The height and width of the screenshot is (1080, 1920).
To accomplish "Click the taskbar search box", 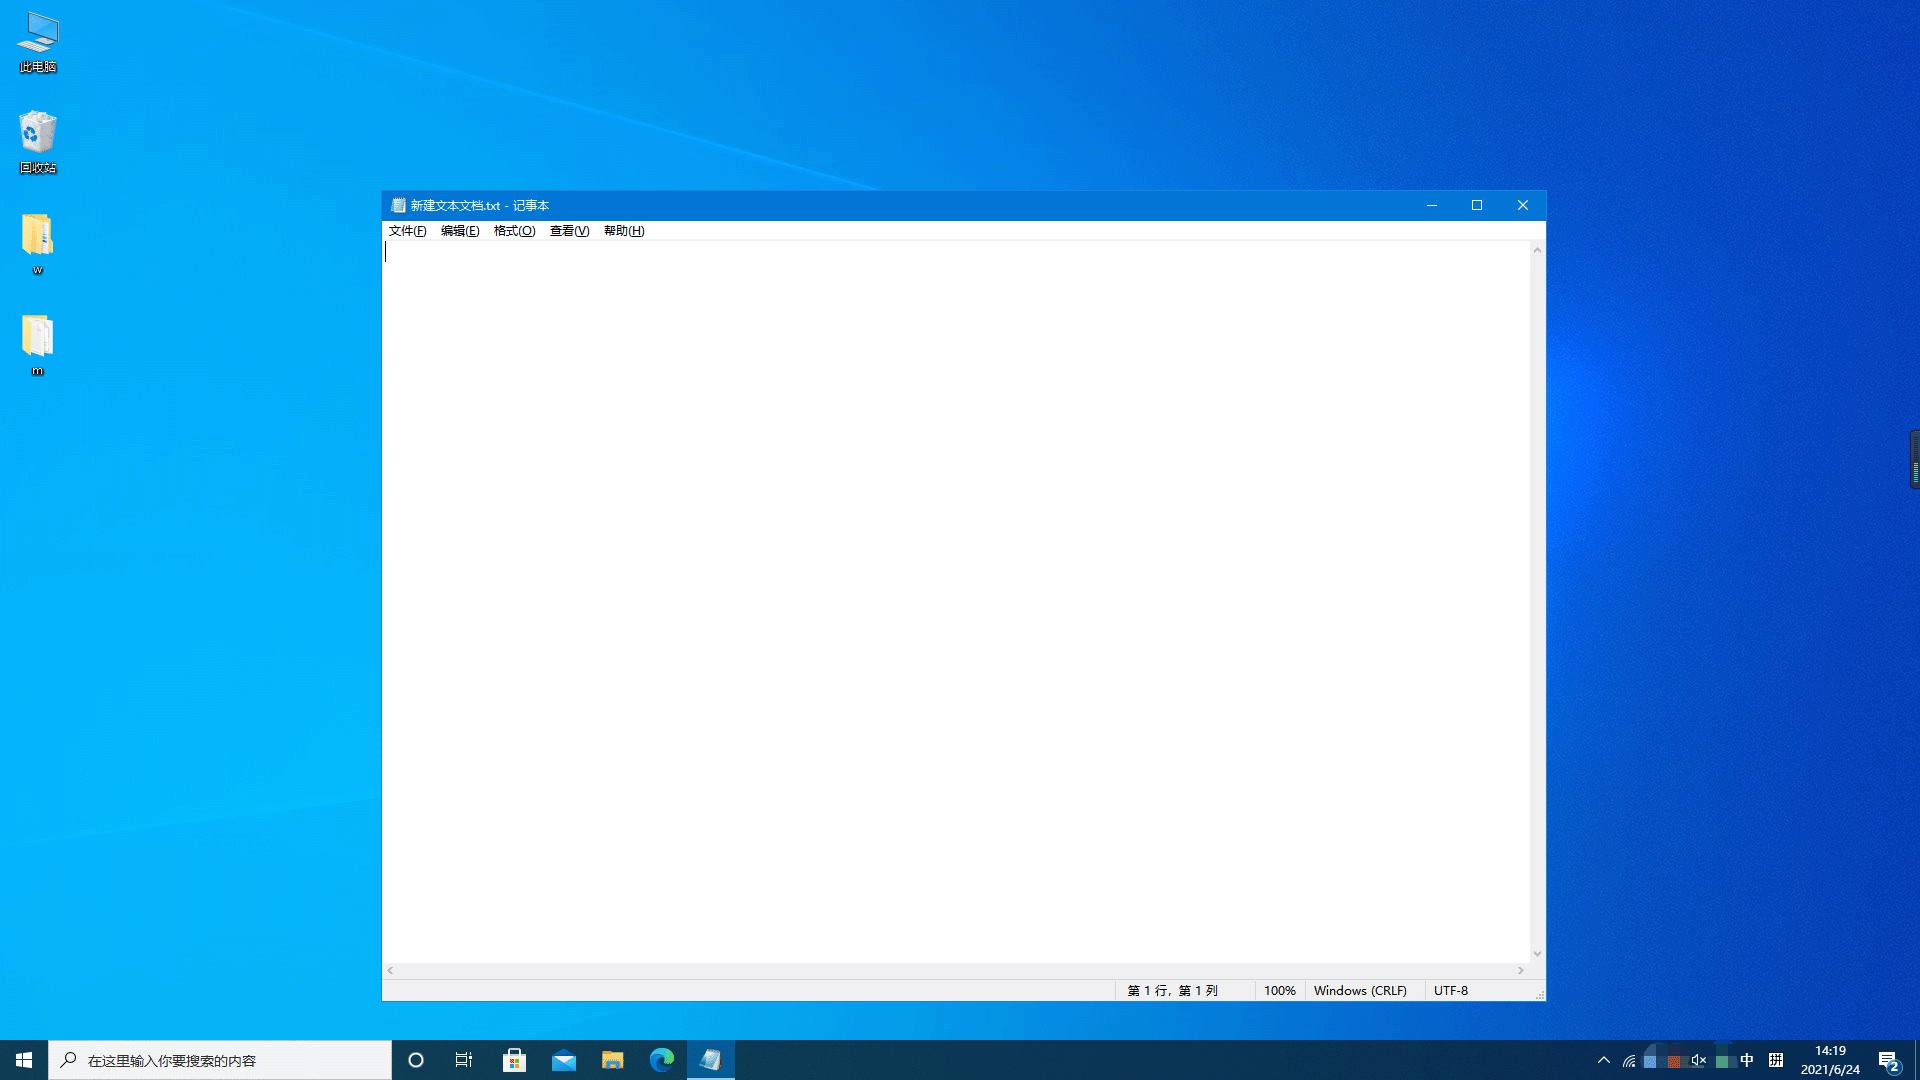I will [x=220, y=1060].
